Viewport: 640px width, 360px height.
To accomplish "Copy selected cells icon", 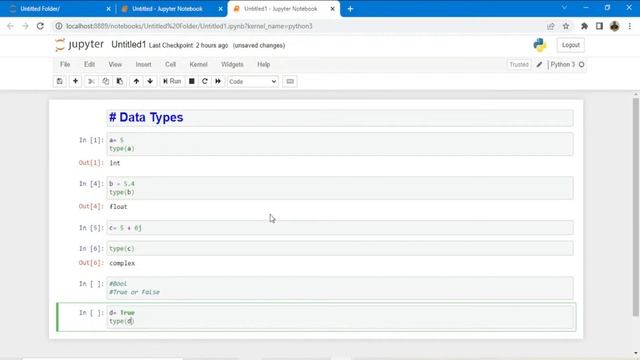I will click(x=106, y=81).
